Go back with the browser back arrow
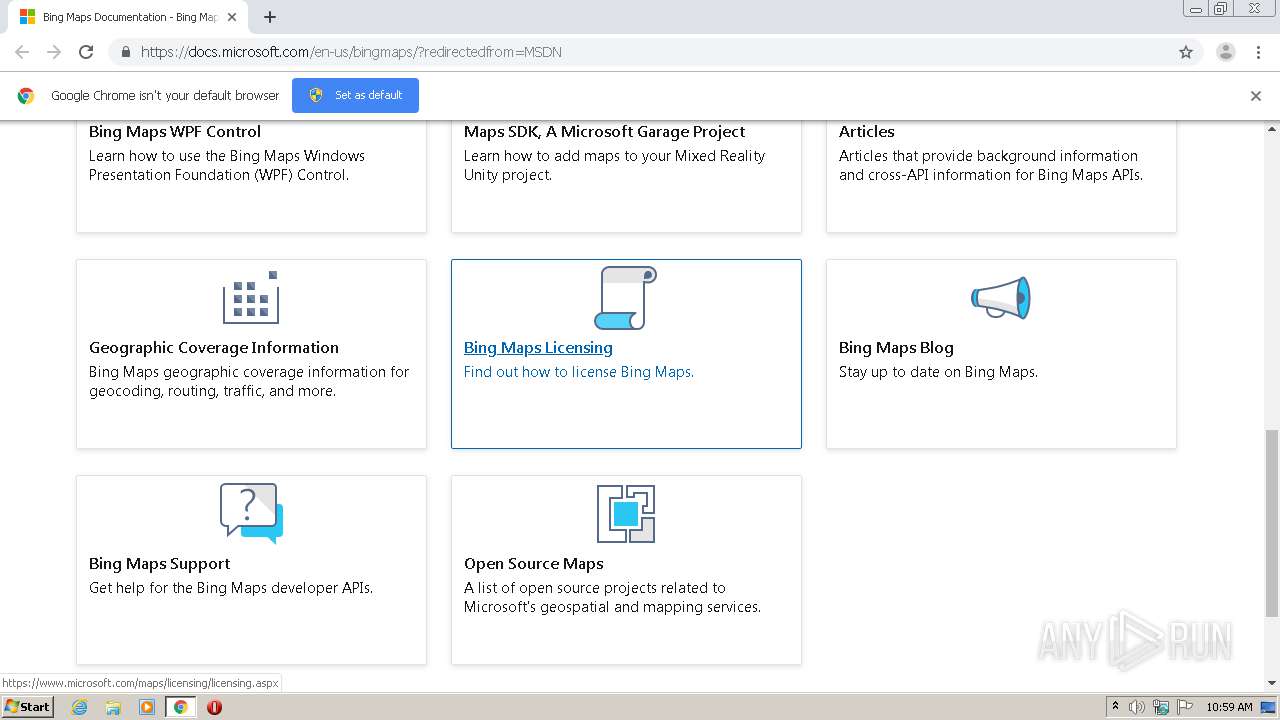This screenshot has width=1280, height=720. click(22, 52)
